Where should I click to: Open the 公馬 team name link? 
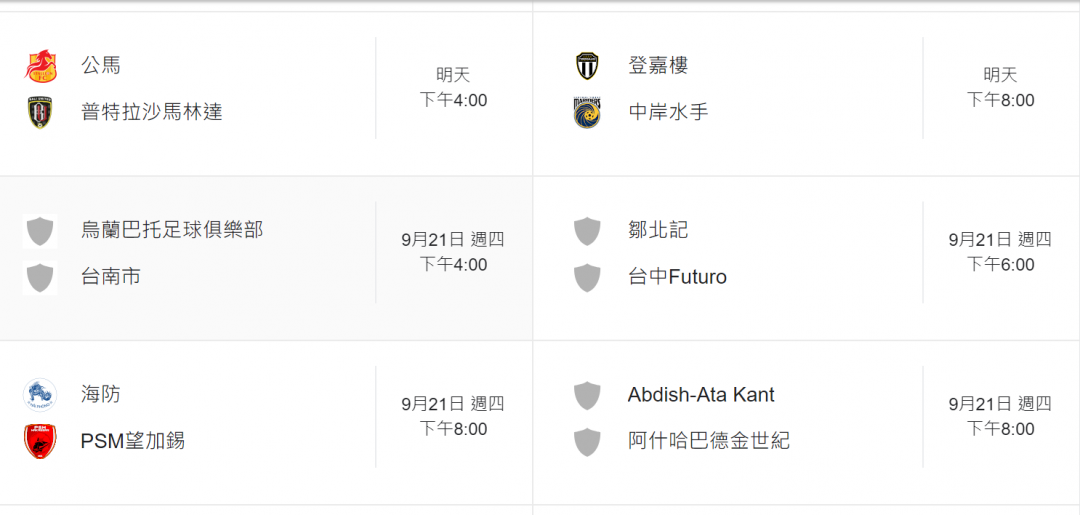point(101,65)
